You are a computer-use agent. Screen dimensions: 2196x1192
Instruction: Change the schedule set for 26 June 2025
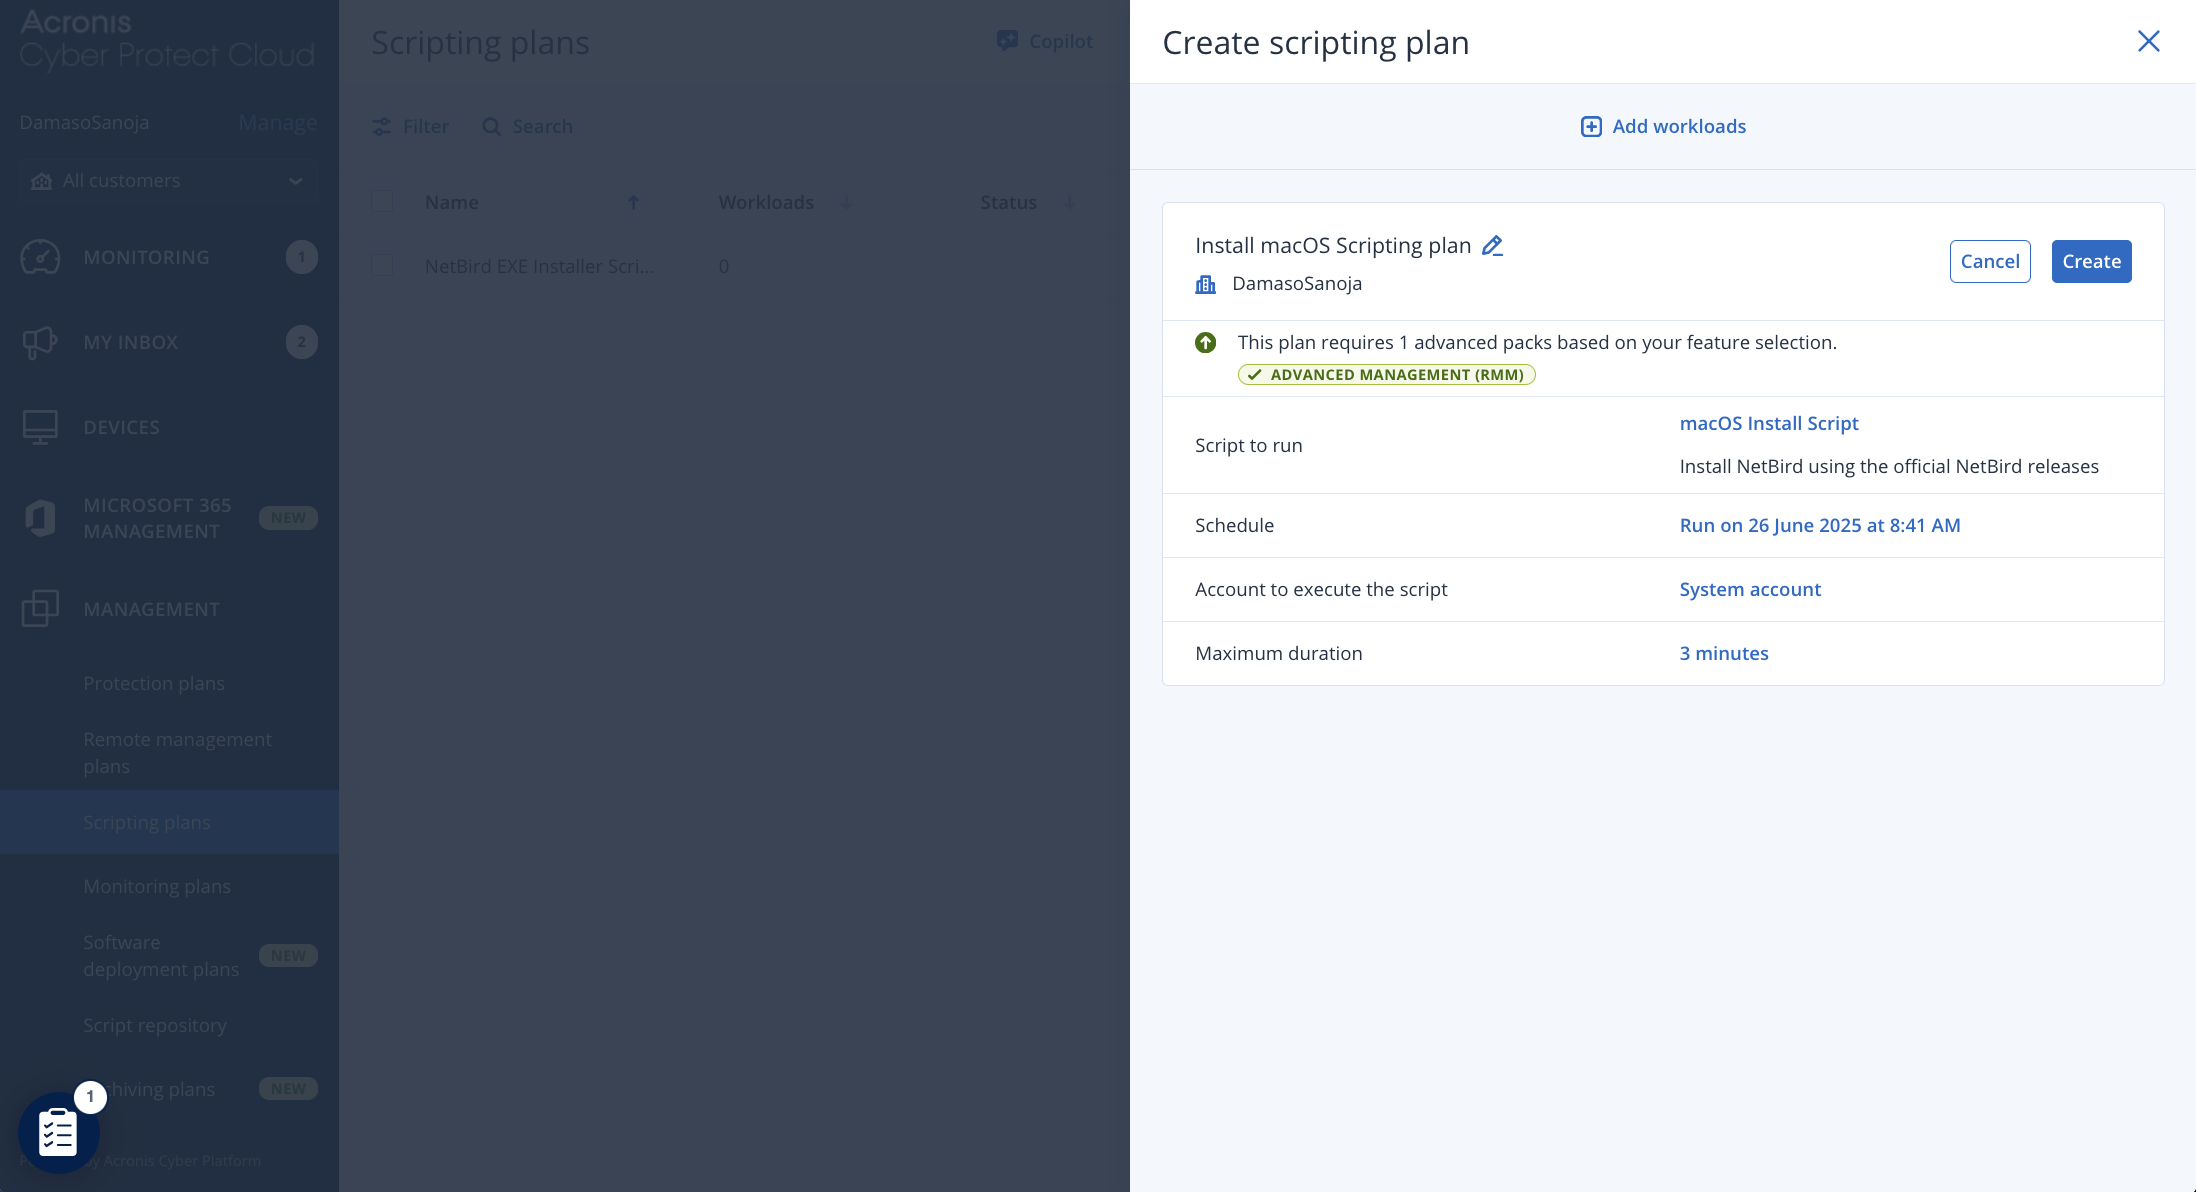pyautogui.click(x=1819, y=525)
